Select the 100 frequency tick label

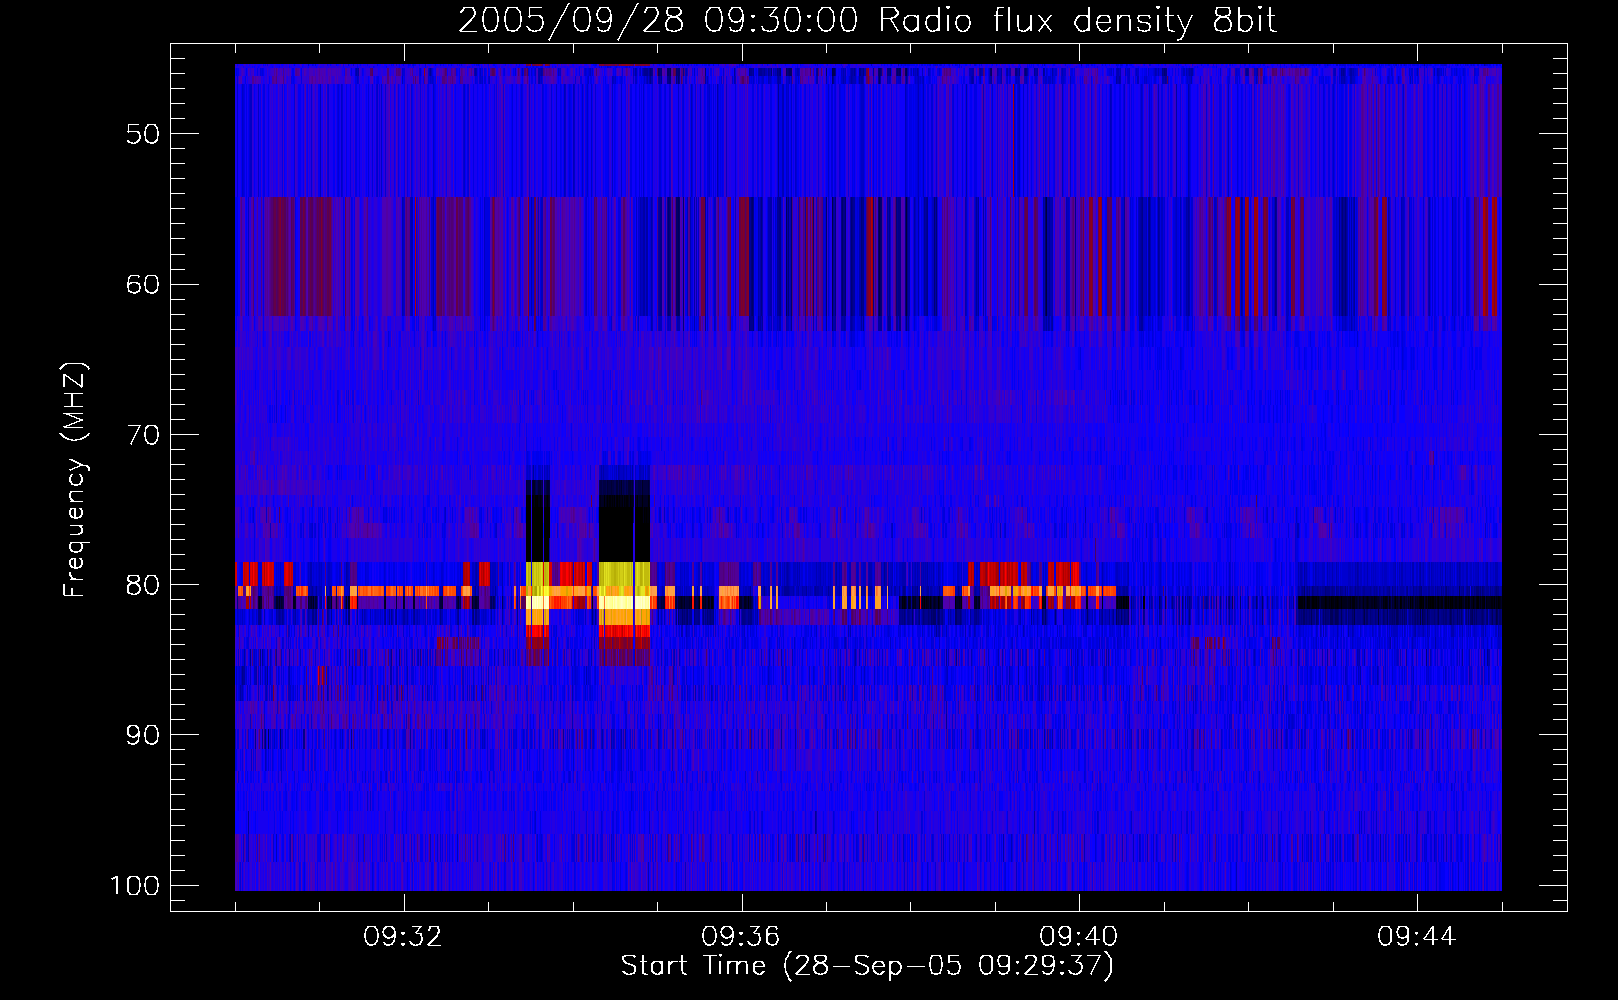click(135, 886)
